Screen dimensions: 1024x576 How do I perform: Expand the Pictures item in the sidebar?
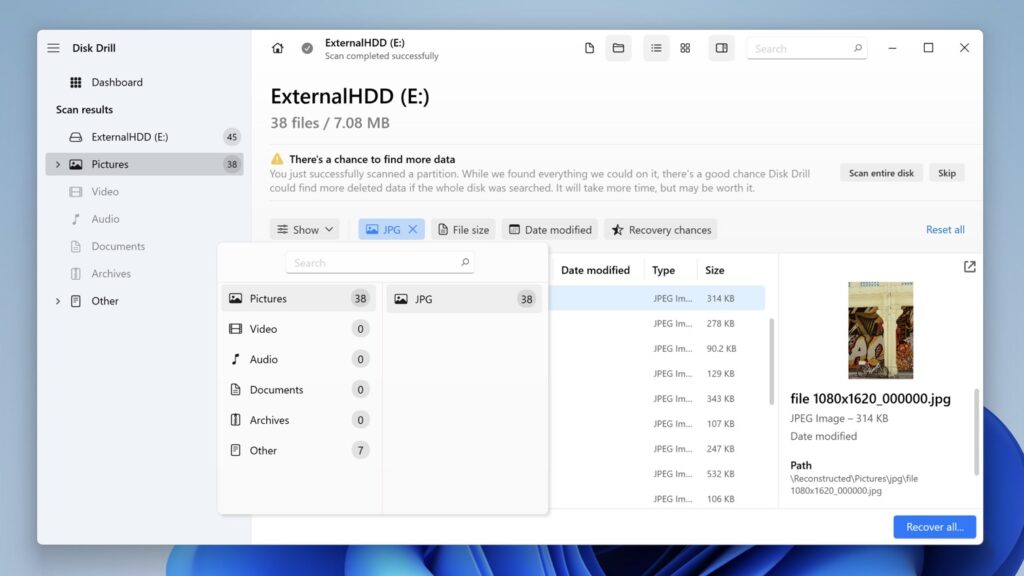(x=58, y=164)
